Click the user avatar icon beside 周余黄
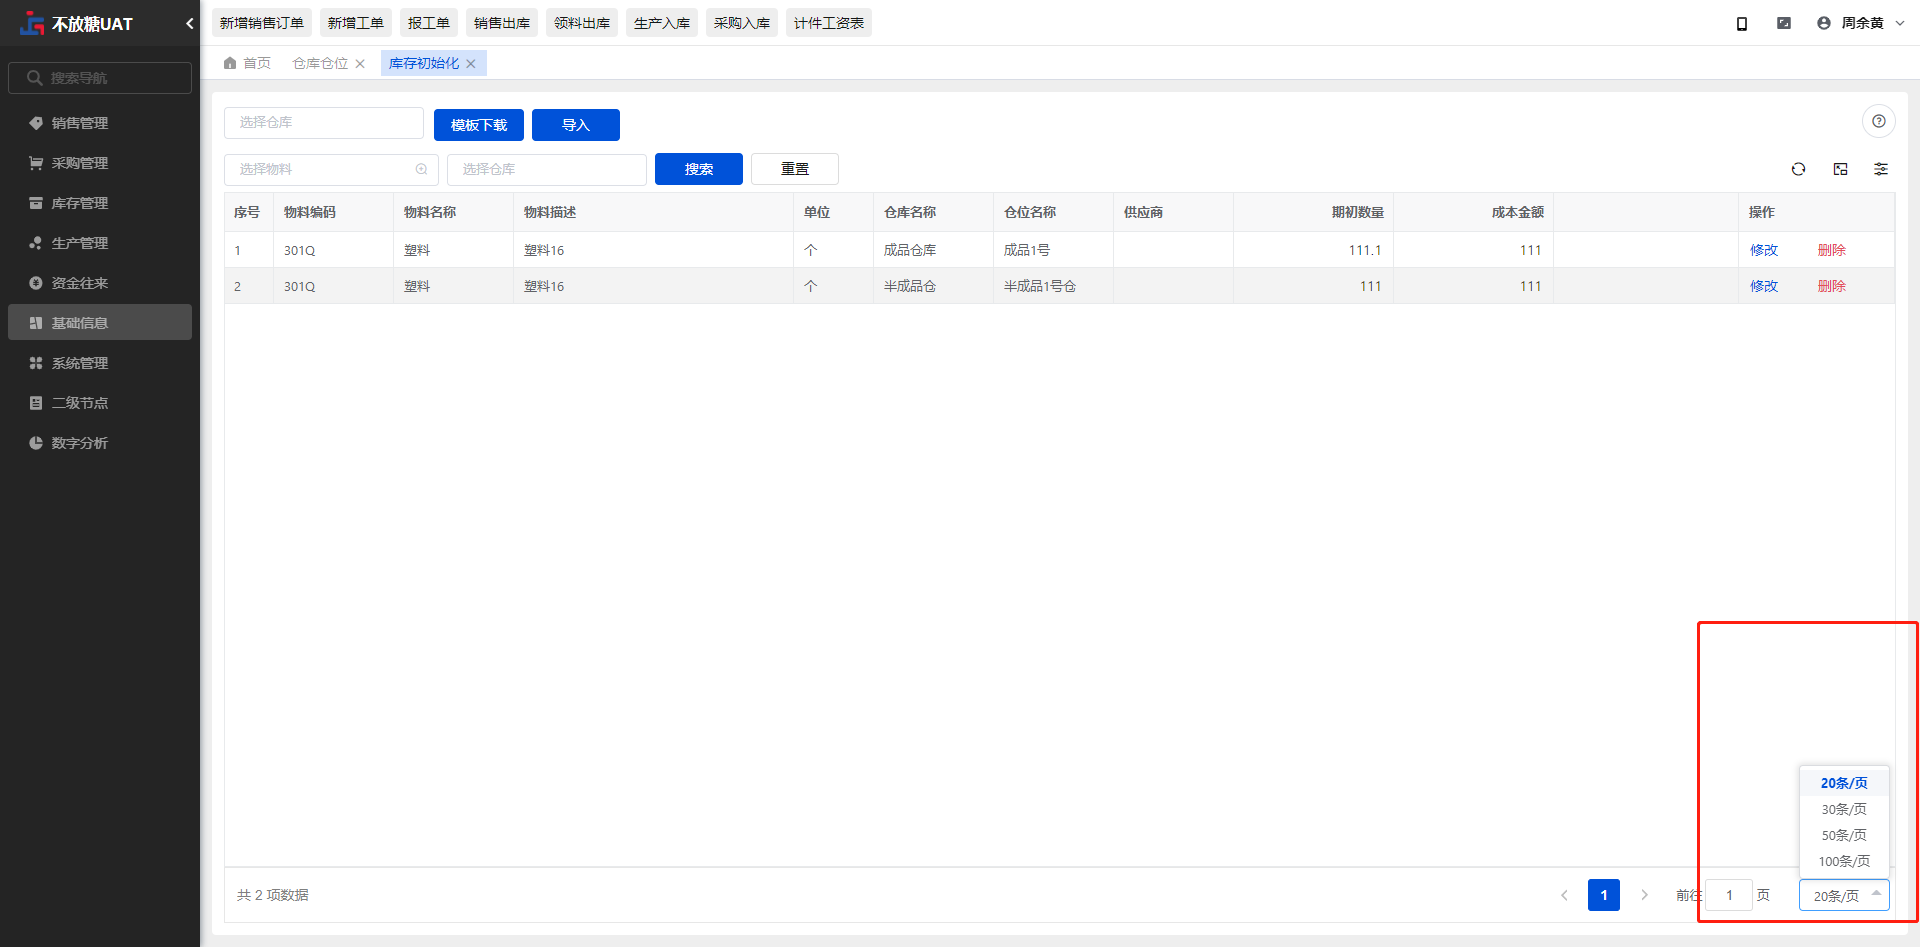 tap(1824, 23)
